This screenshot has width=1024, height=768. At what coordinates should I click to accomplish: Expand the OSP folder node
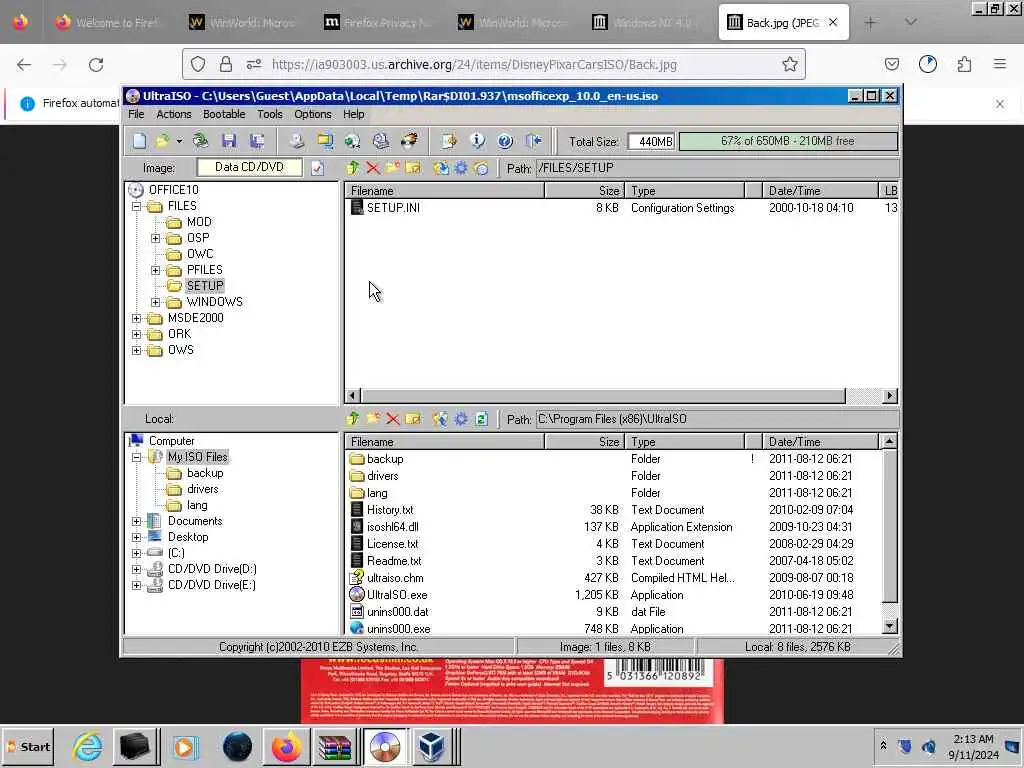tap(155, 238)
